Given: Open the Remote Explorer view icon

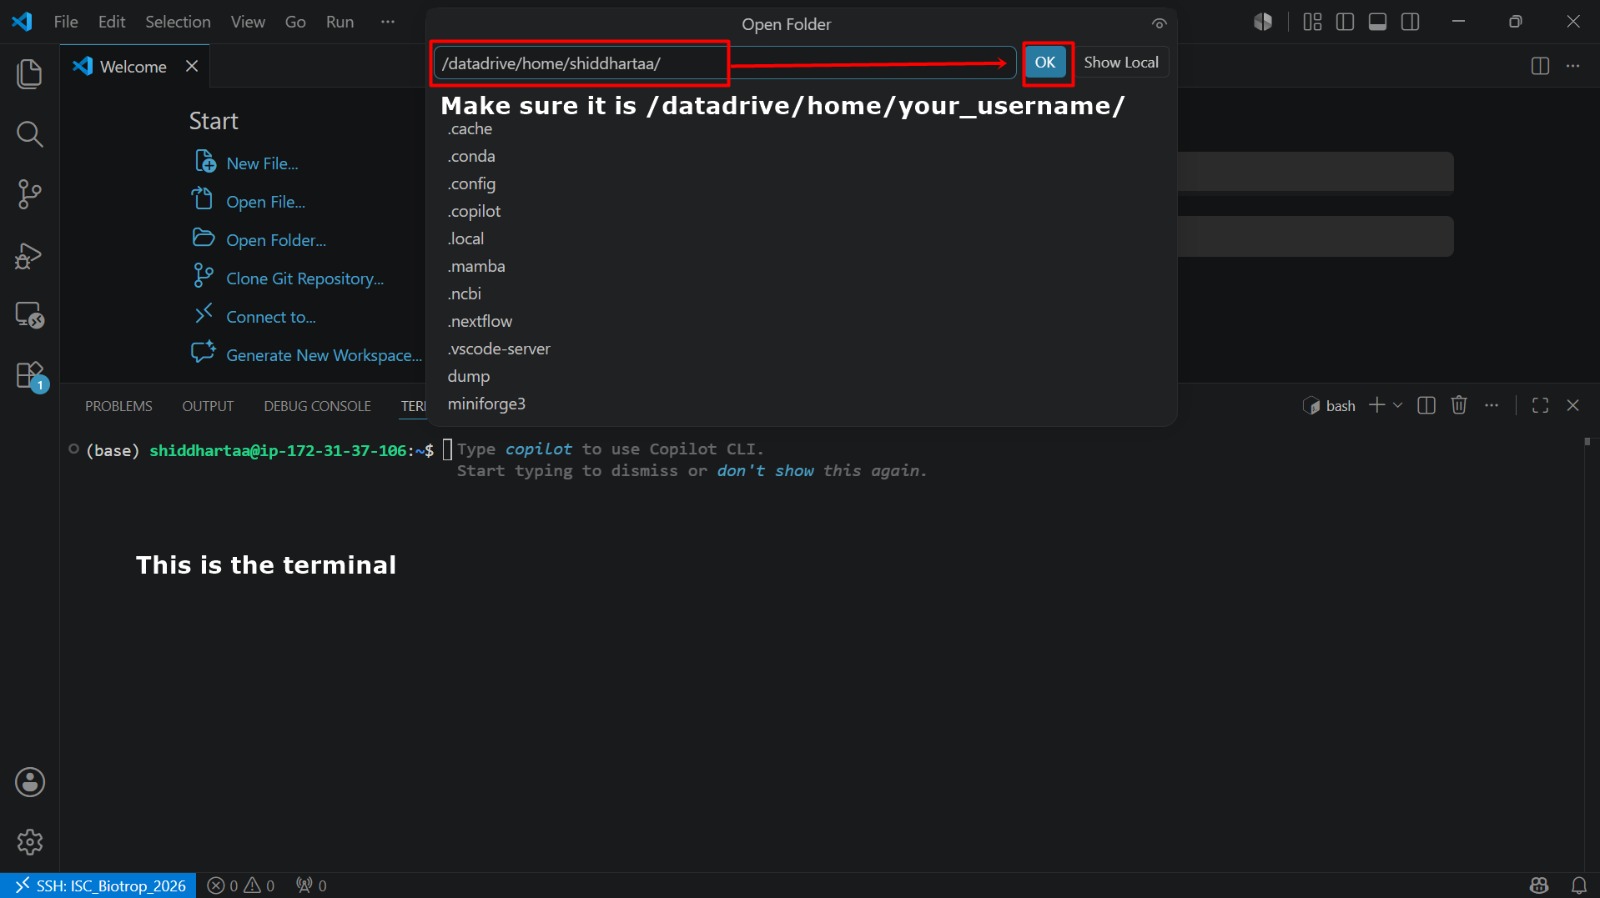Looking at the screenshot, I should (x=29, y=316).
